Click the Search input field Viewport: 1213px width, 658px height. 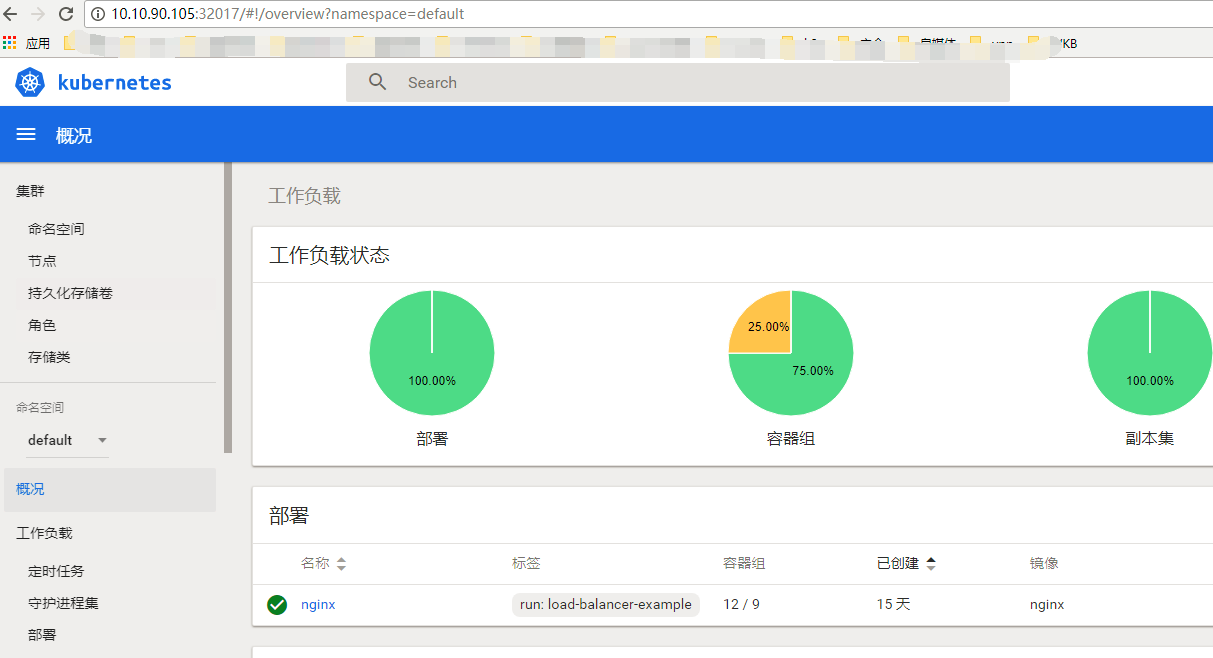tap(700, 83)
